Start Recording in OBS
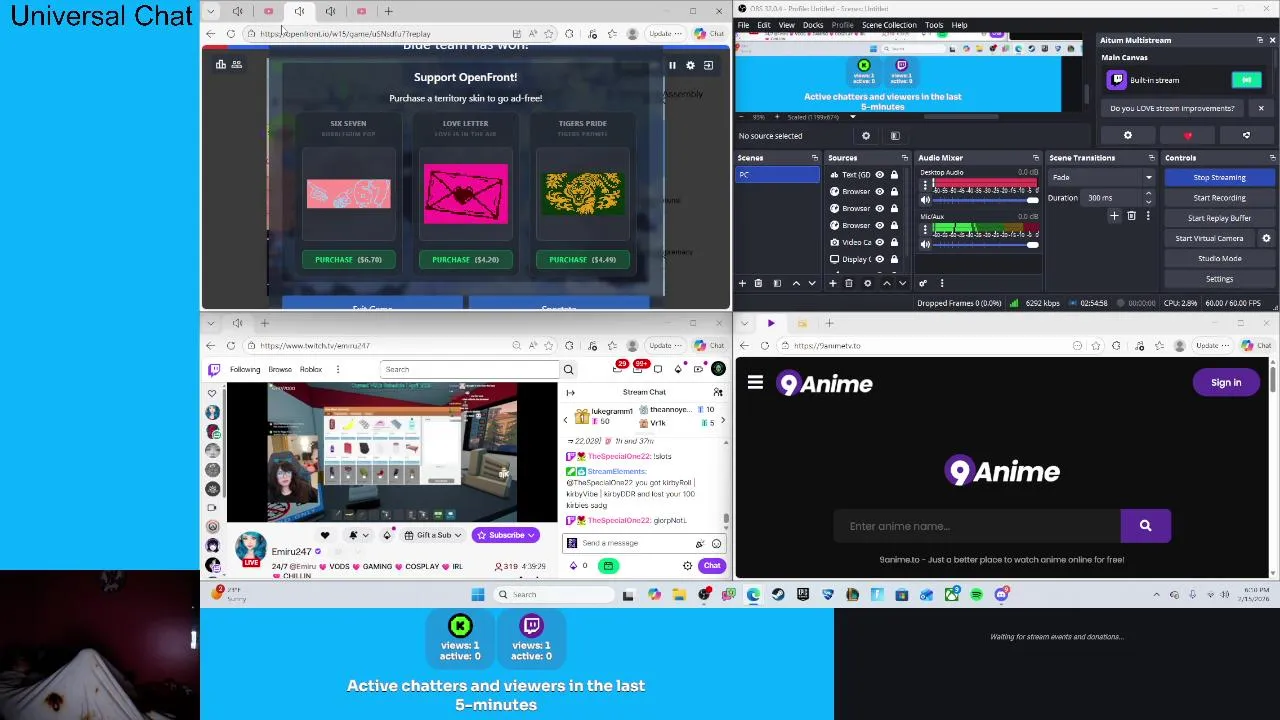This screenshot has width=1280, height=720. 1219,198
